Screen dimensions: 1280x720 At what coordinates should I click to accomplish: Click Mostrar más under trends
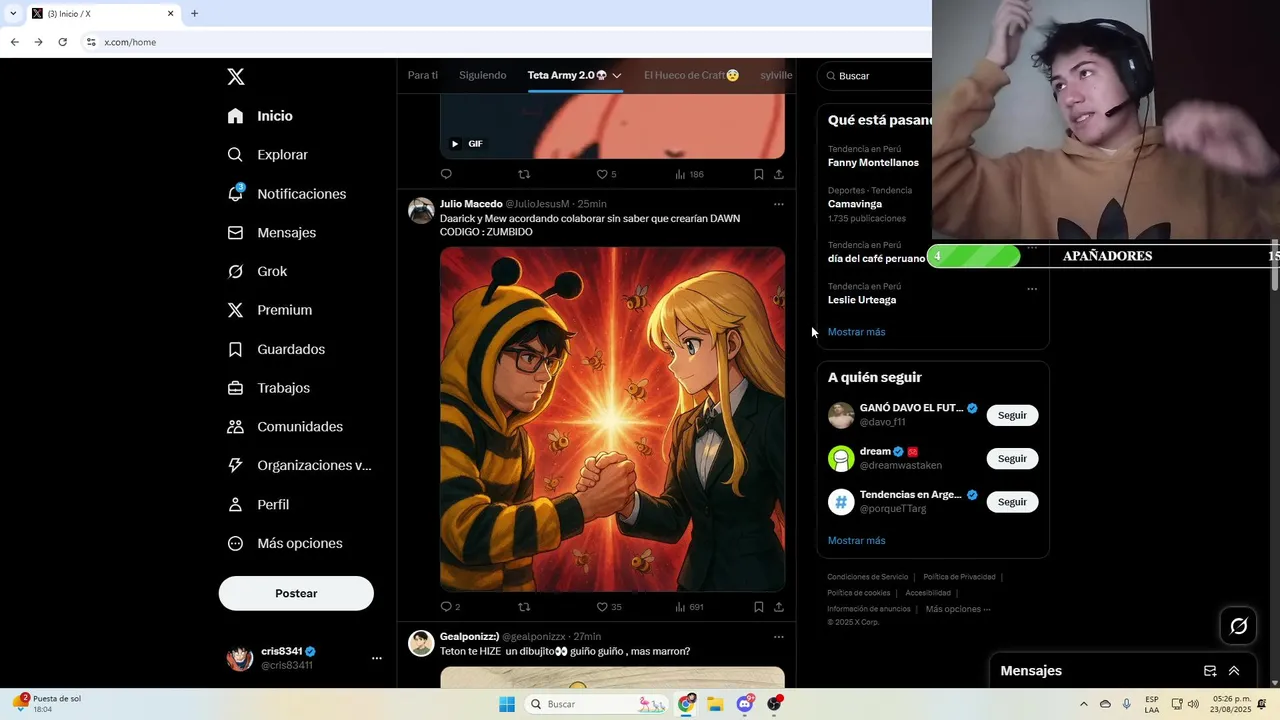tap(856, 332)
